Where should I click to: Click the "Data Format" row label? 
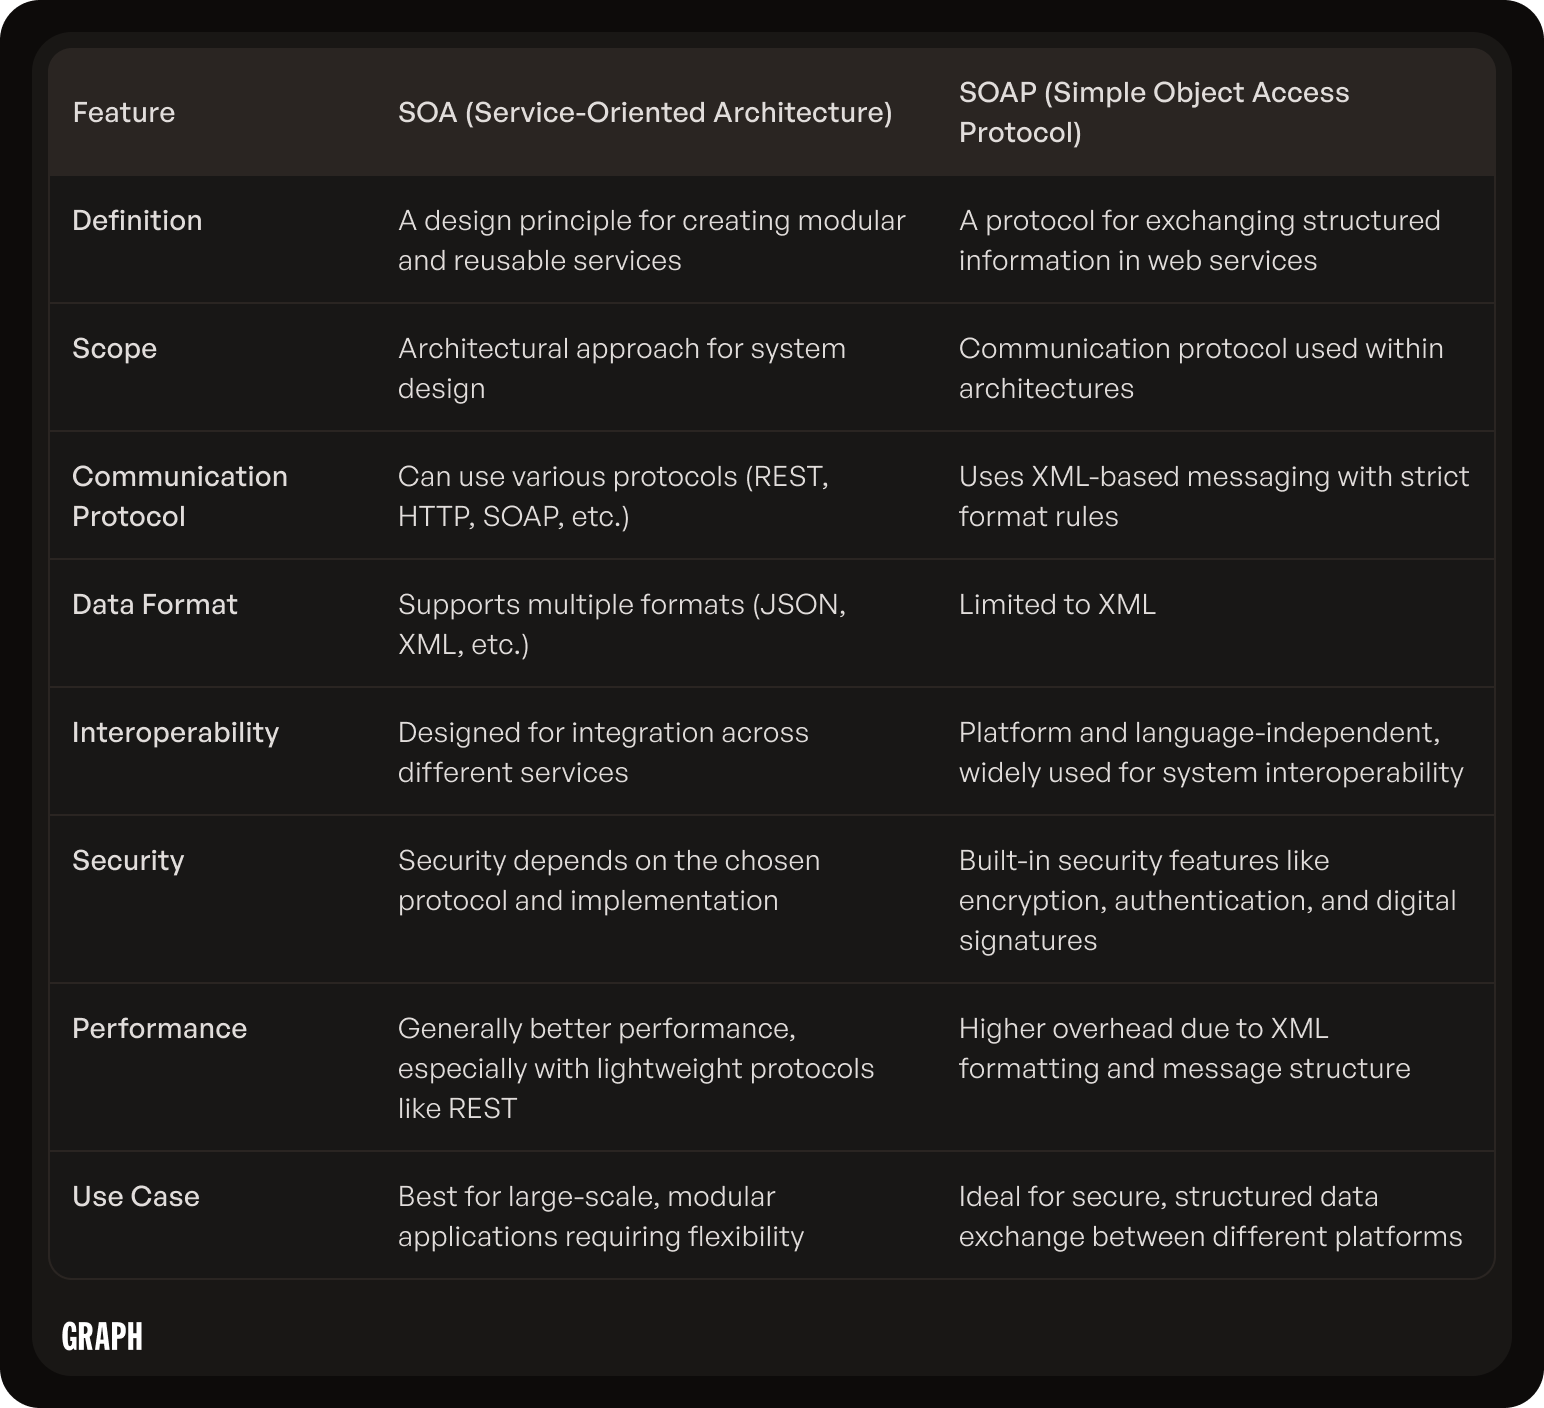[155, 604]
